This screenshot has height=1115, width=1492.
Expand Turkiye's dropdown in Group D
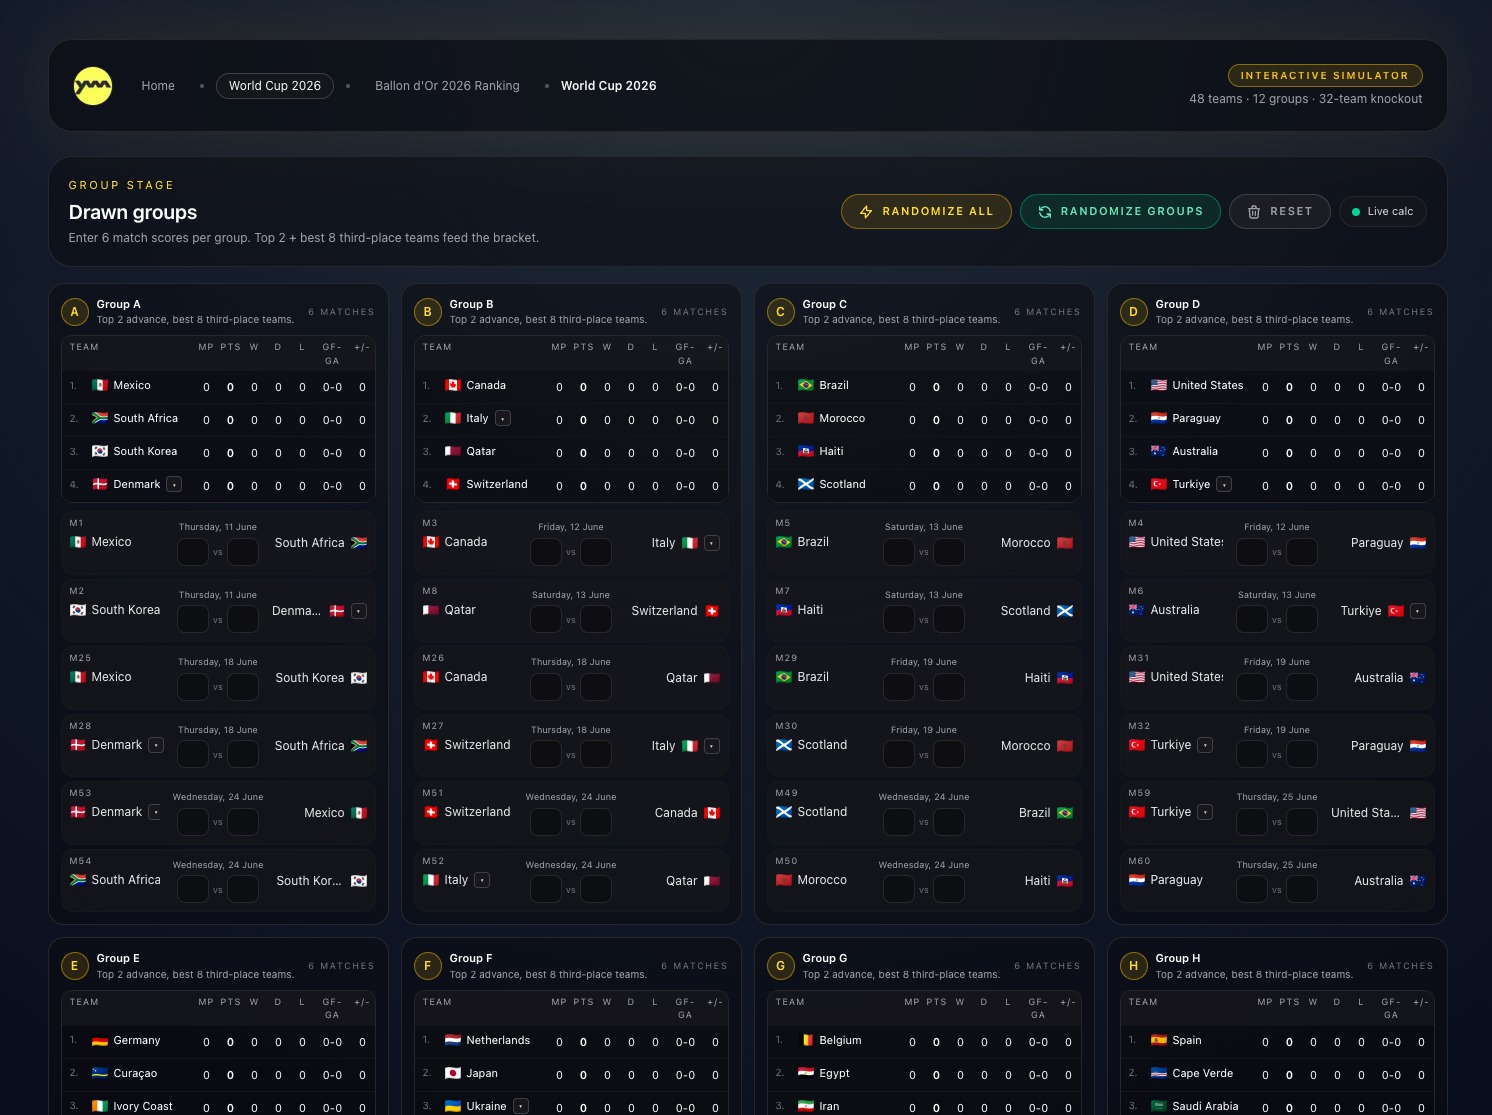(x=1225, y=484)
